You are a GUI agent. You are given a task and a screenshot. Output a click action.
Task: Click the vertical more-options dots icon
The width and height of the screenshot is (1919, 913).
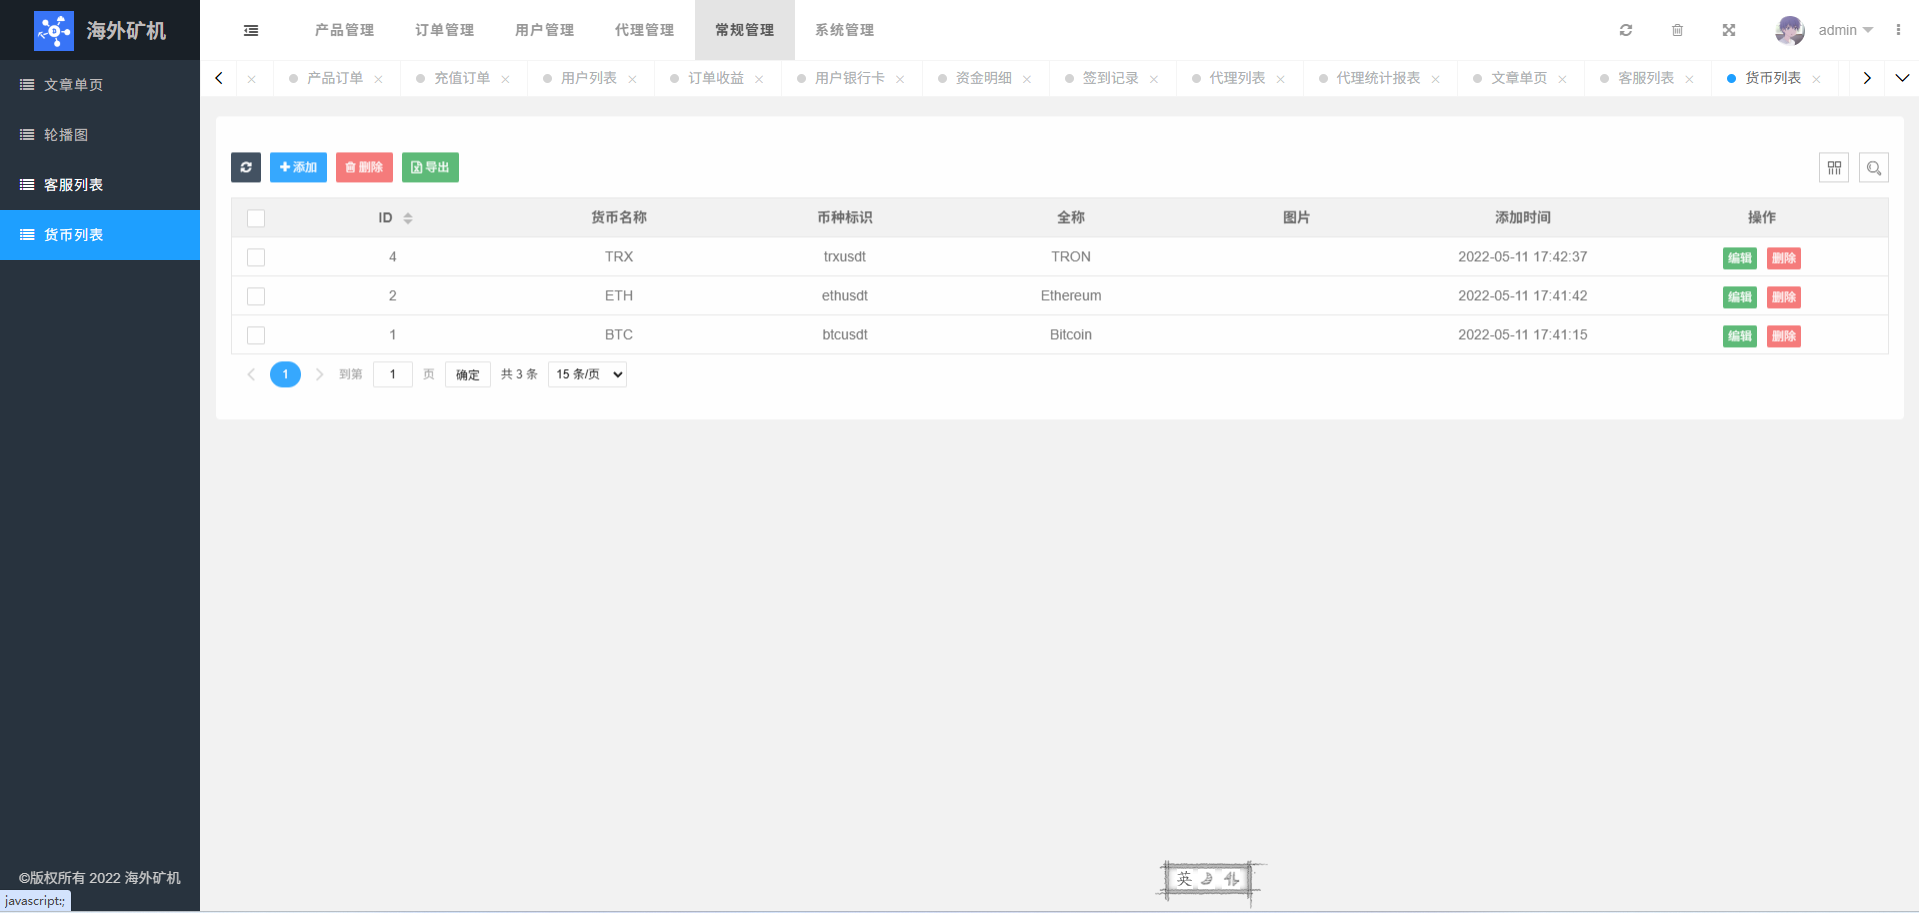click(1897, 30)
